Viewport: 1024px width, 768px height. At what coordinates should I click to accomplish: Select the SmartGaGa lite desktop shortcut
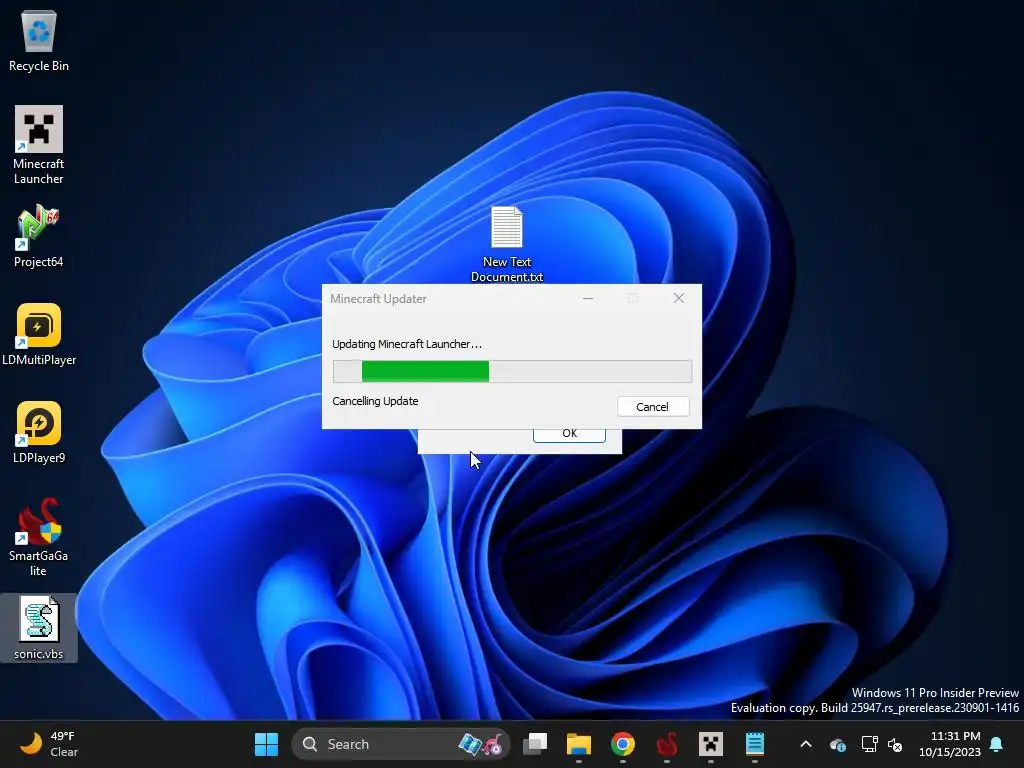click(39, 537)
